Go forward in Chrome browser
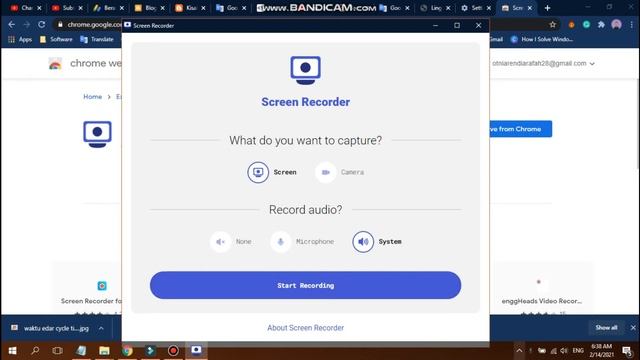This screenshot has width=640, height=360. (27, 24)
